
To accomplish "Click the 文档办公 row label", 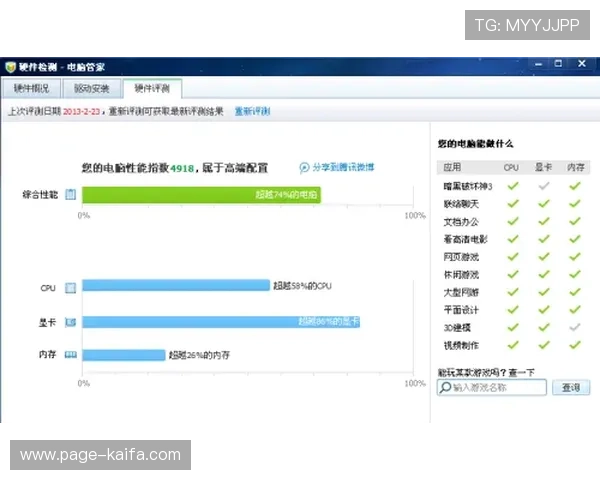I will coord(461,222).
